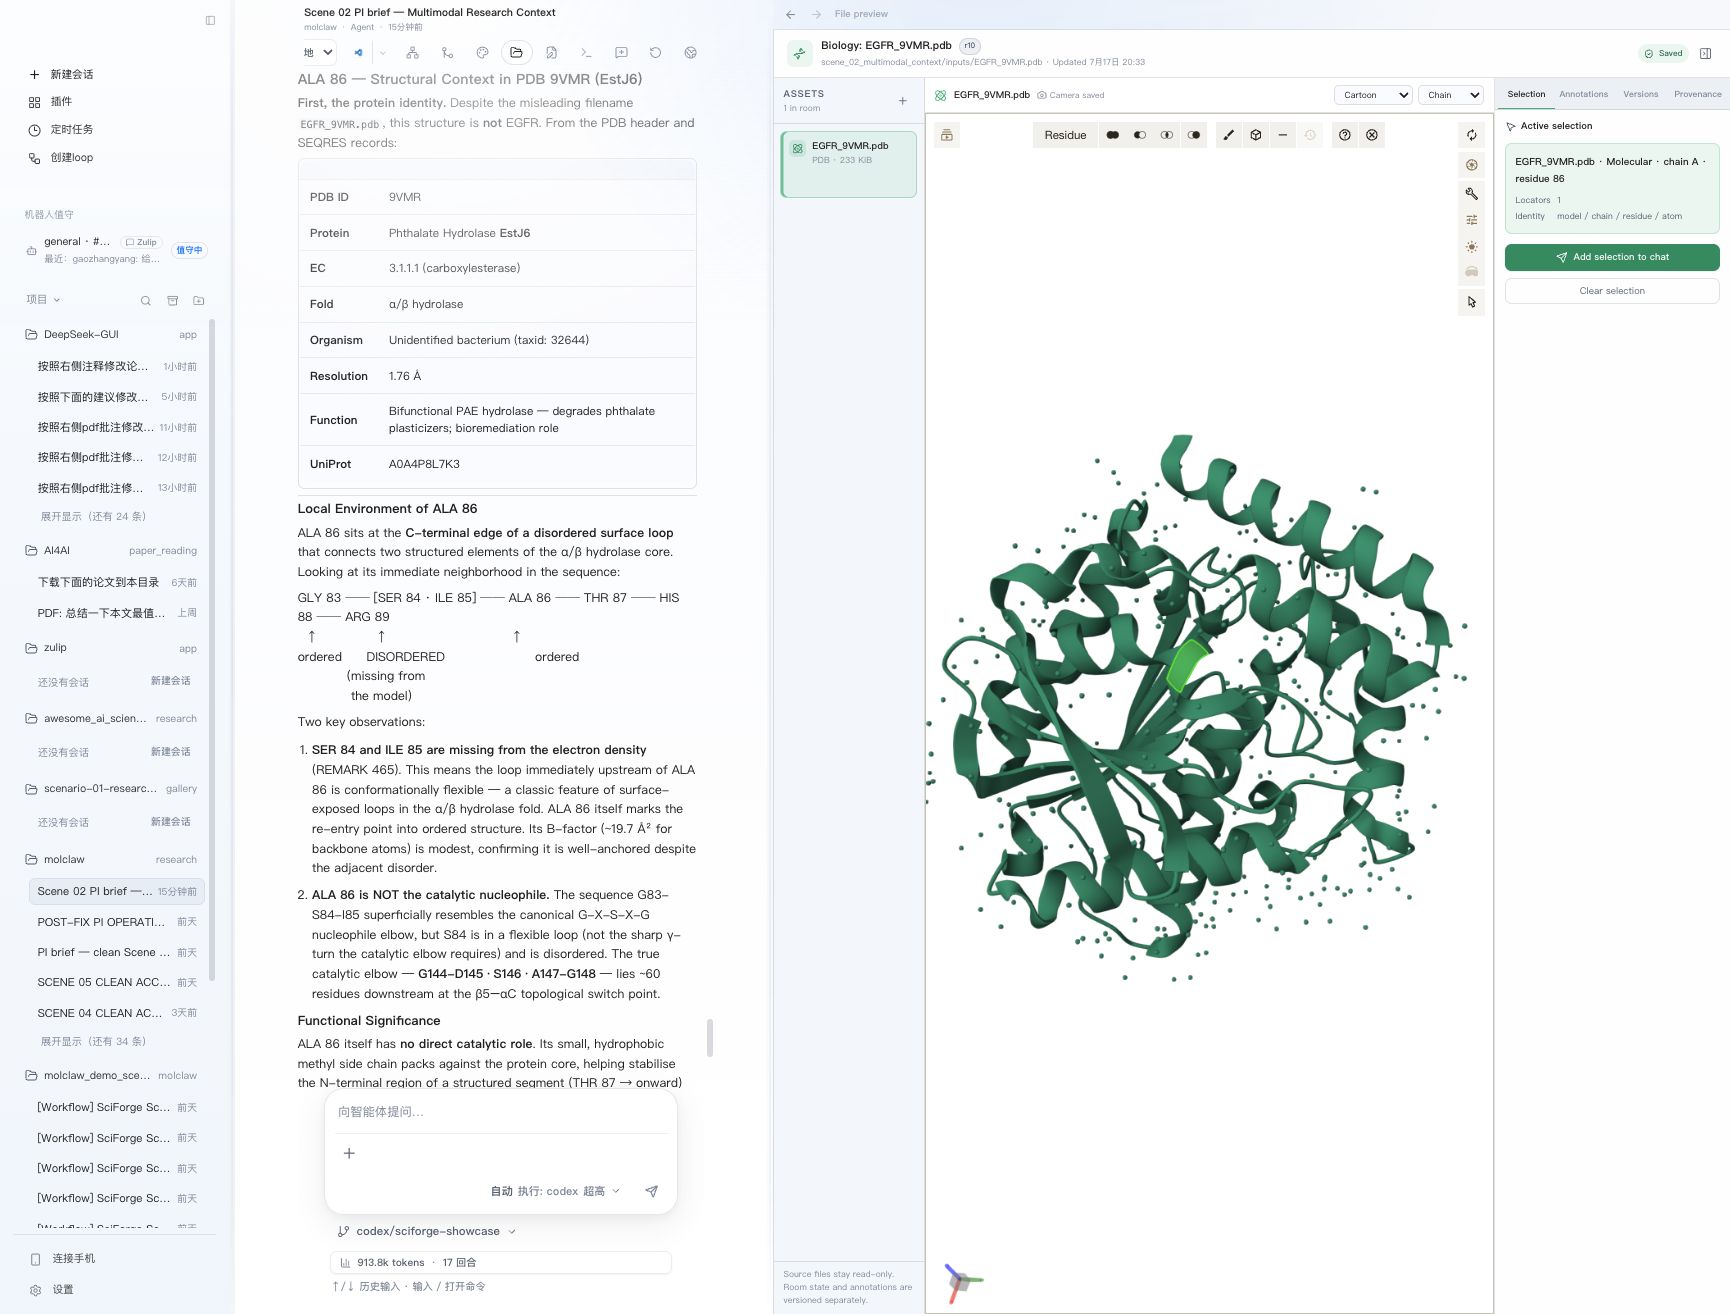The height and width of the screenshot is (1314, 1730).
Task: Toggle the left sidebar collapse icon
Action: click(x=210, y=20)
